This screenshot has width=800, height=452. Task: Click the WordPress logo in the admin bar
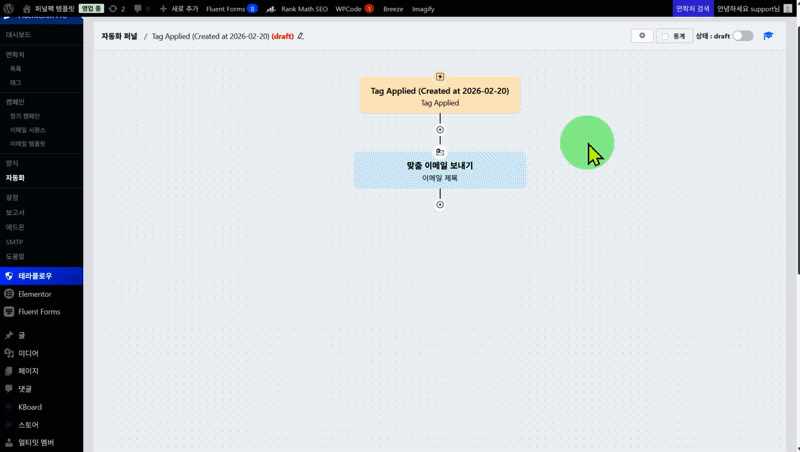pyautogui.click(x=9, y=8)
